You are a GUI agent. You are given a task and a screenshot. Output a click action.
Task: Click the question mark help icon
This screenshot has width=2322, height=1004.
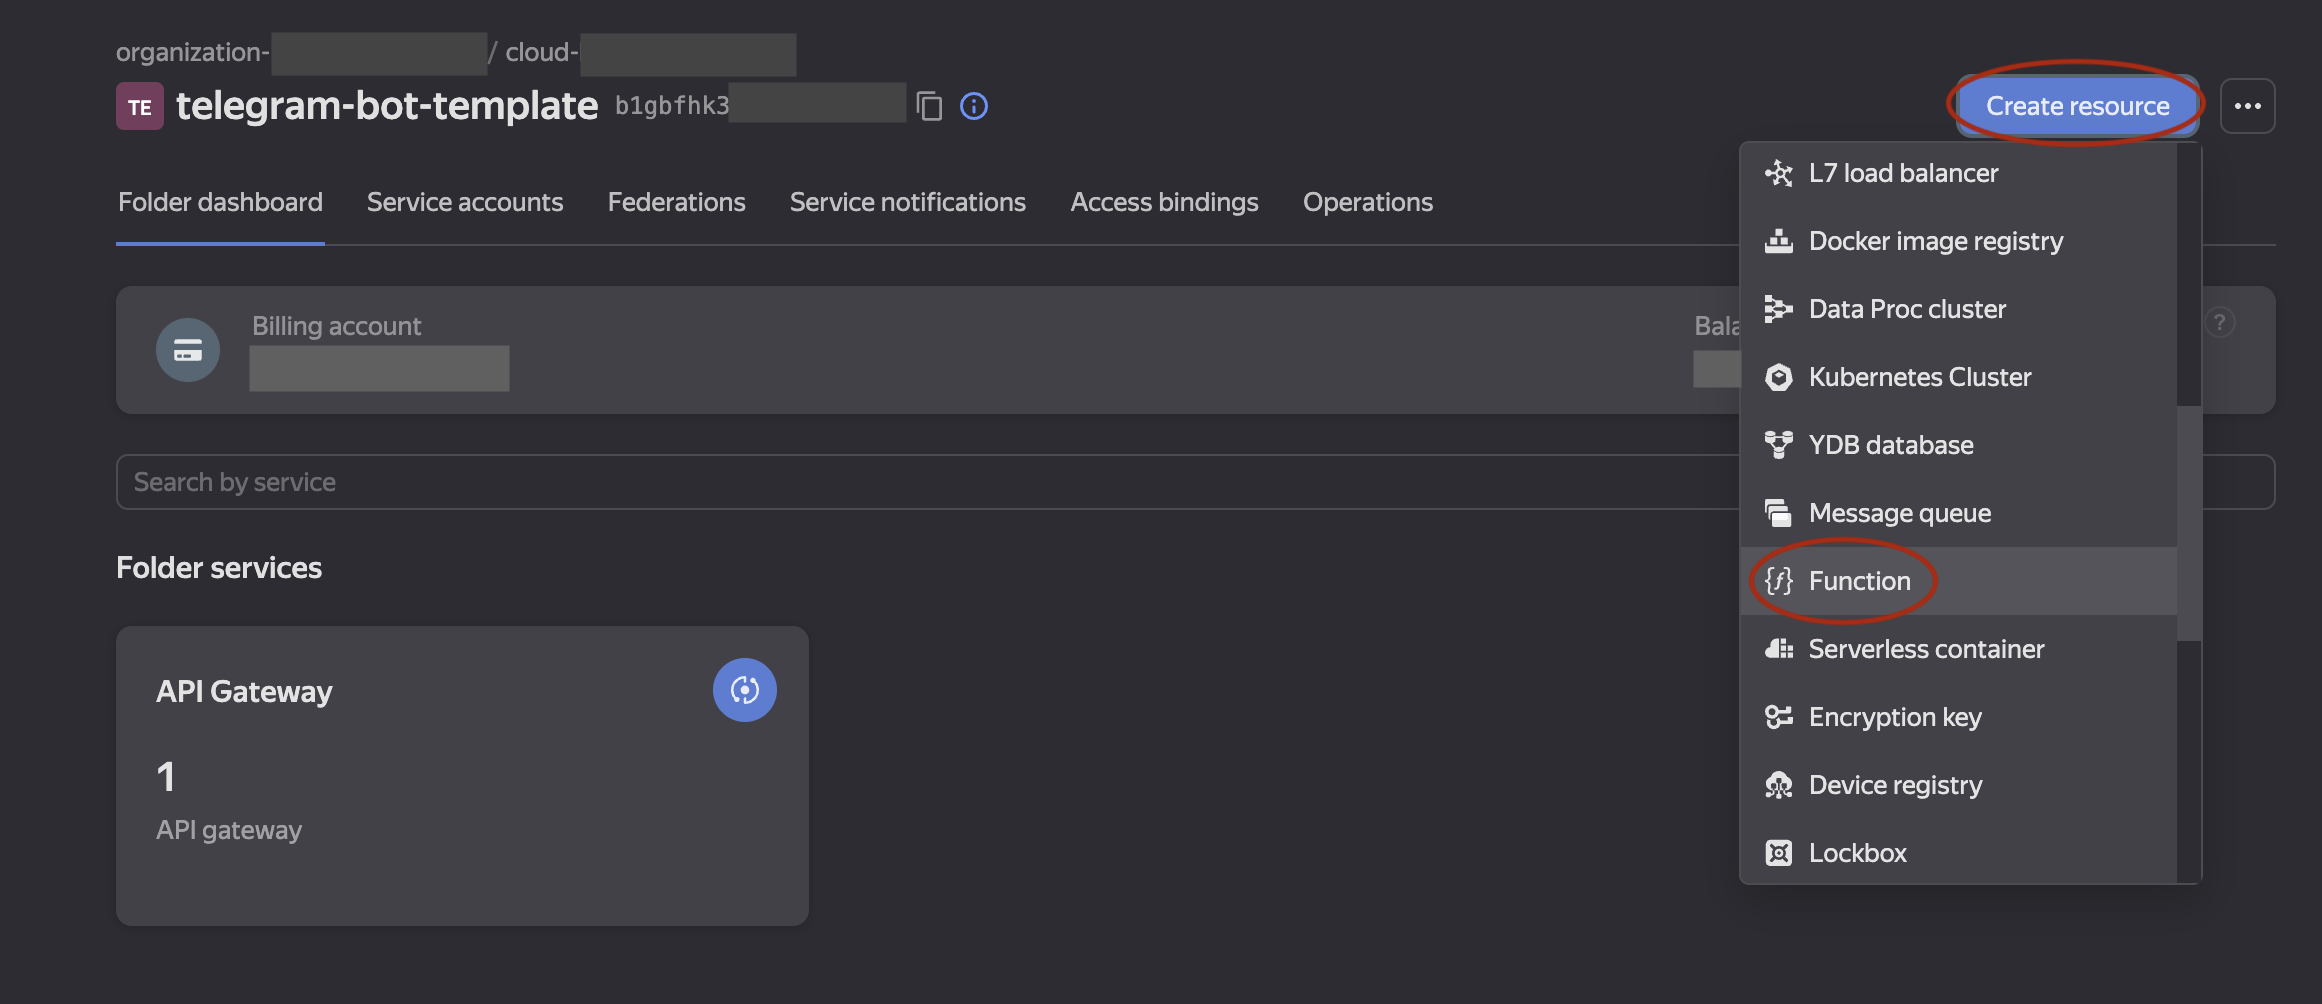coord(2220,322)
